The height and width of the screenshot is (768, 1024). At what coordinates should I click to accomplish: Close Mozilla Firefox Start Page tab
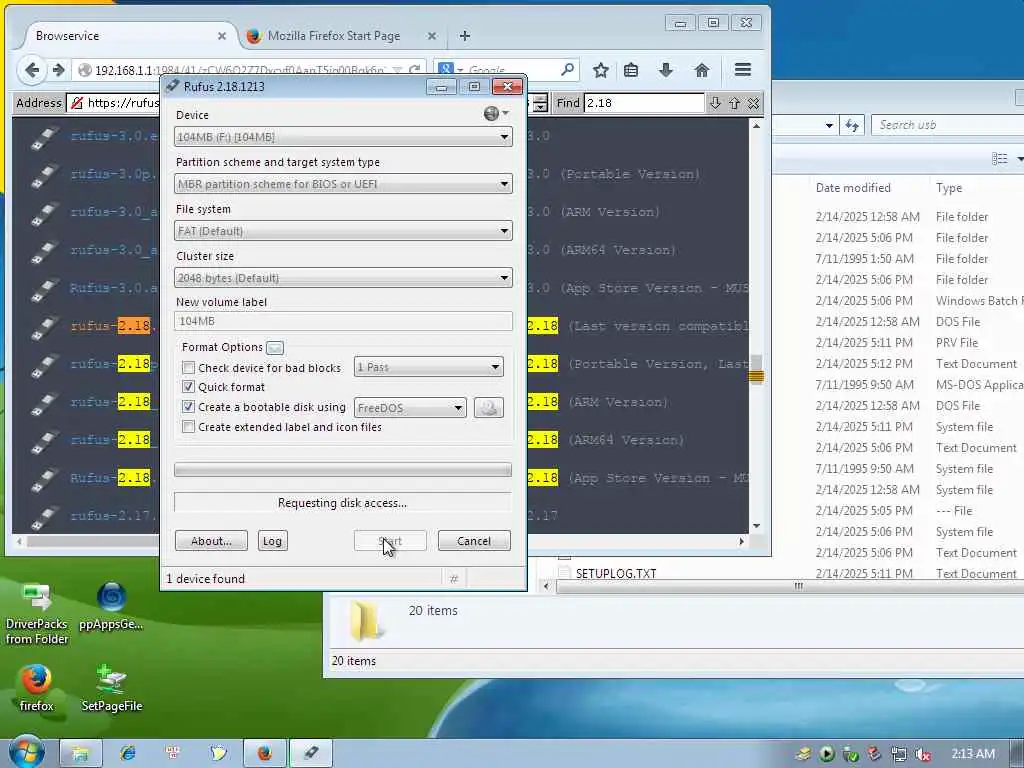432,37
